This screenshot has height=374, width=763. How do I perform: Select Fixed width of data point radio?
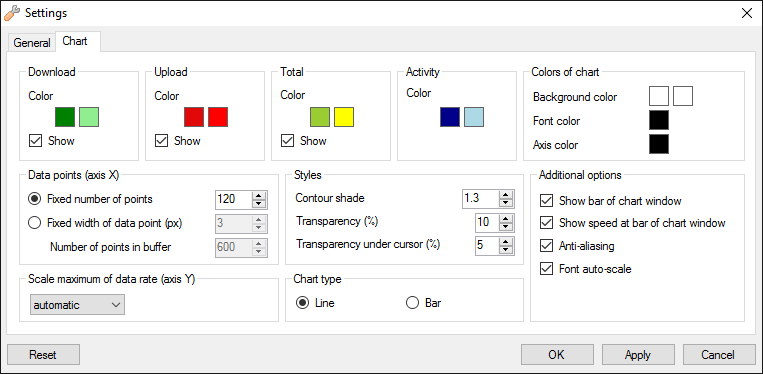35,223
